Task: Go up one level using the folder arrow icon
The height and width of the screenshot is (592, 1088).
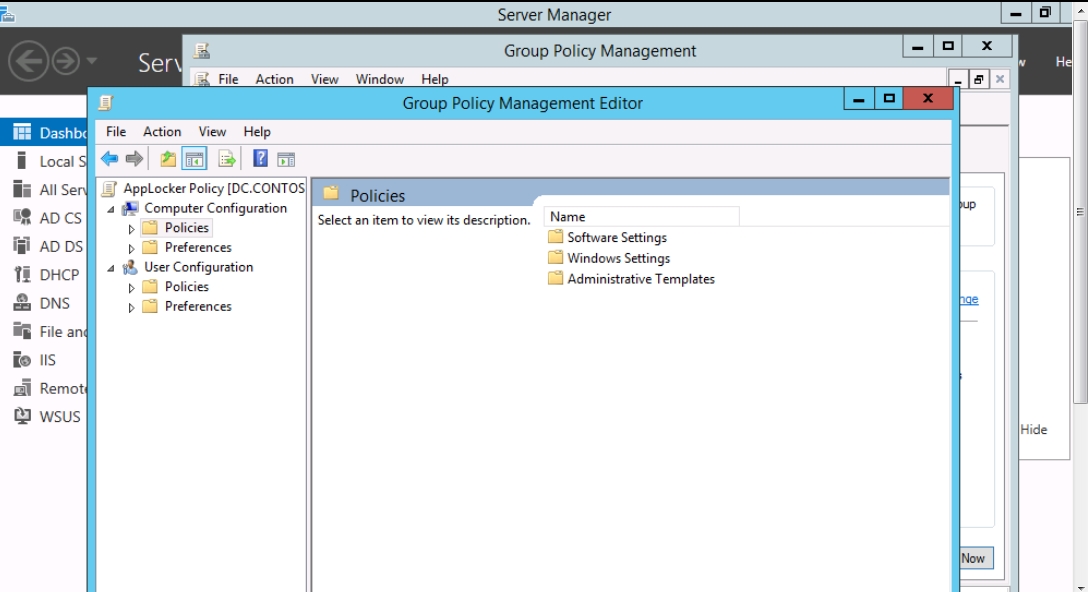Action: pos(168,159)
